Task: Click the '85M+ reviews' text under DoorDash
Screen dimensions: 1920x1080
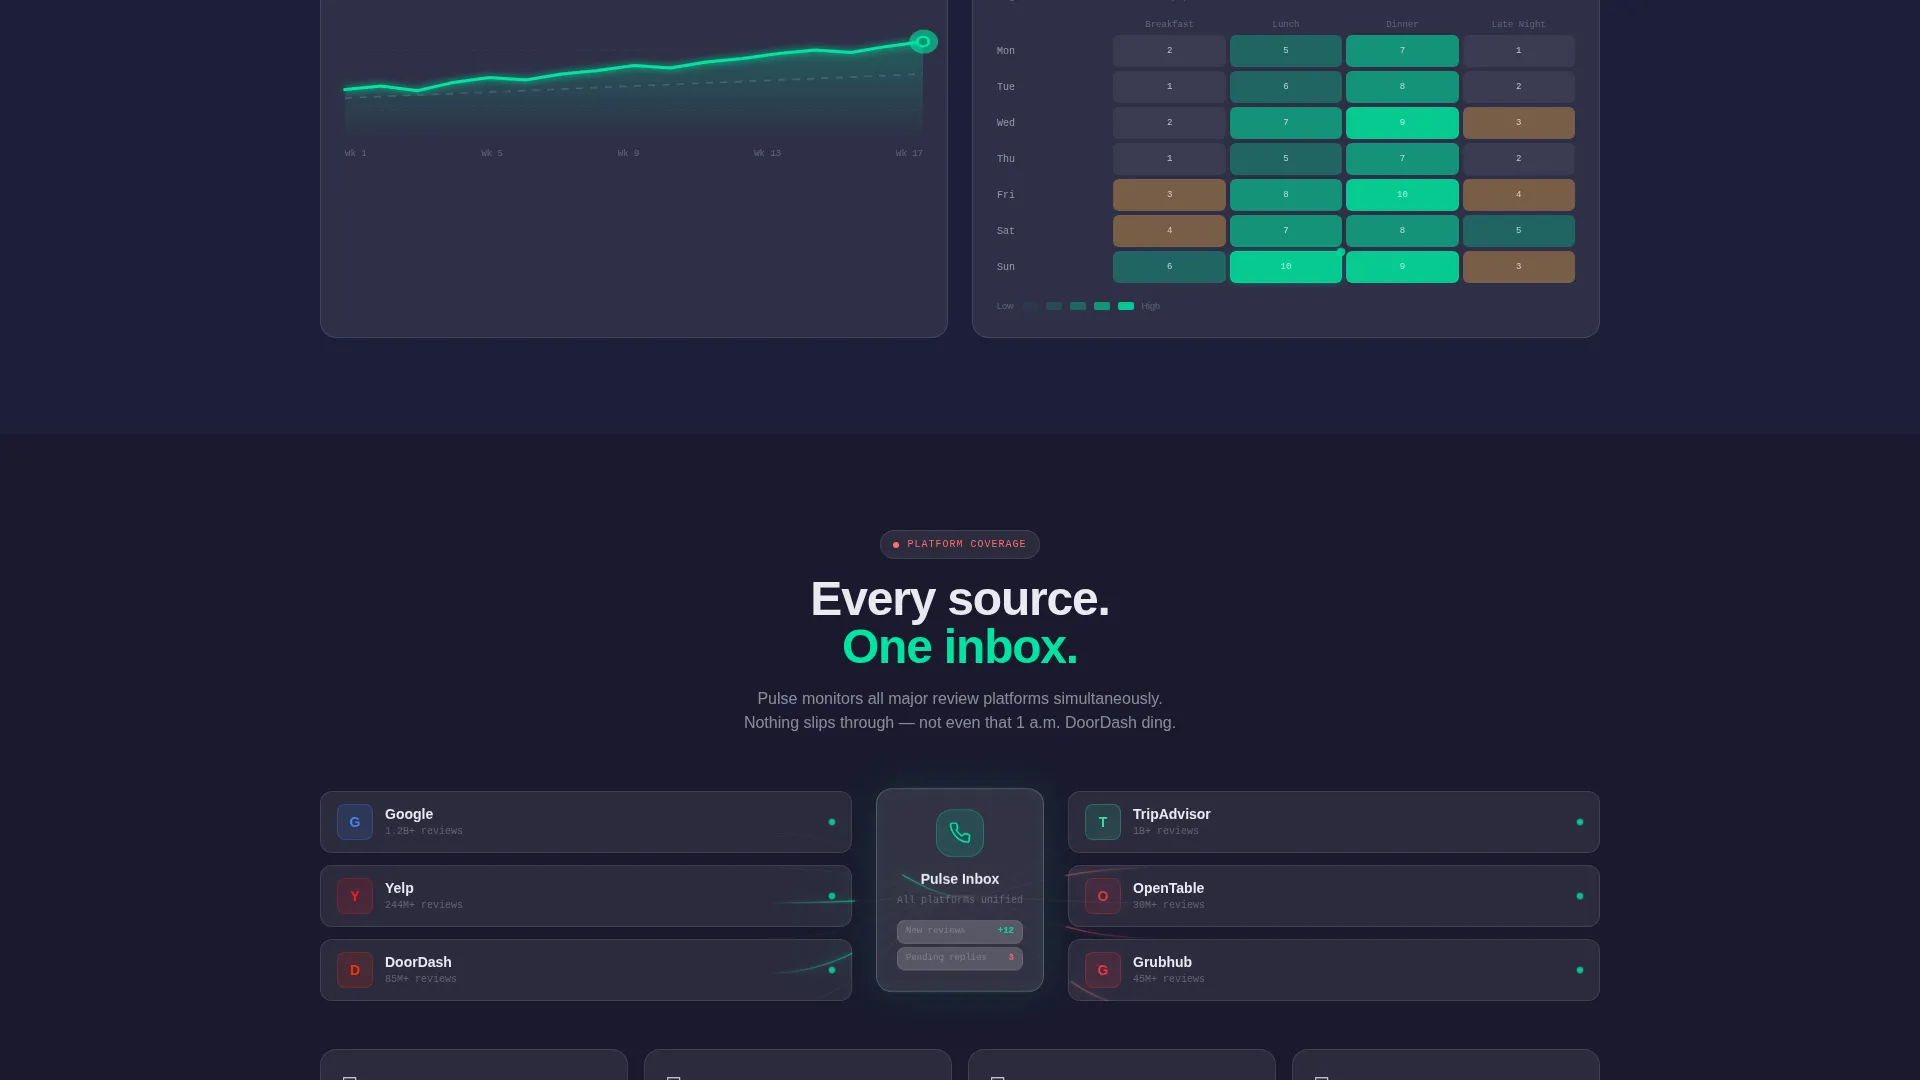Action: point(421,979)
